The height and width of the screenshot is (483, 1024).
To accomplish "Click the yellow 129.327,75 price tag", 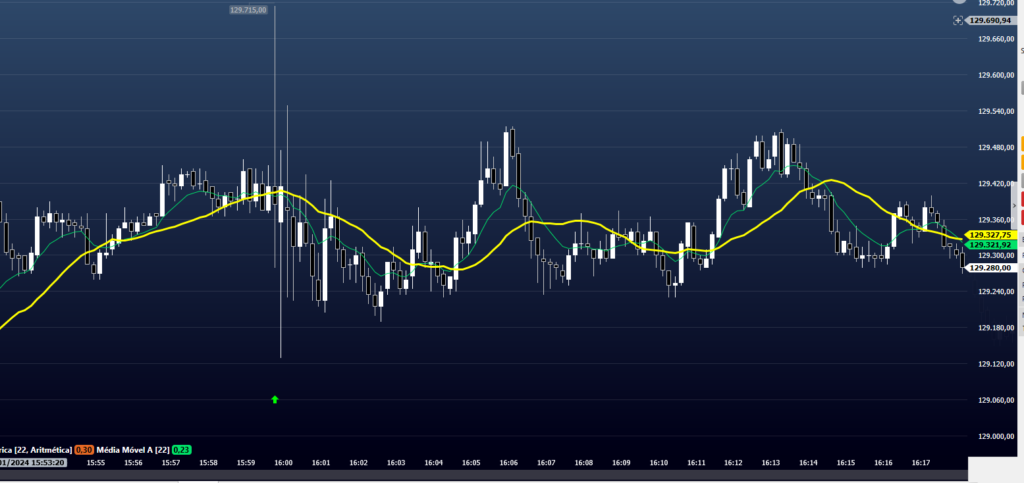I will point(990,235).
